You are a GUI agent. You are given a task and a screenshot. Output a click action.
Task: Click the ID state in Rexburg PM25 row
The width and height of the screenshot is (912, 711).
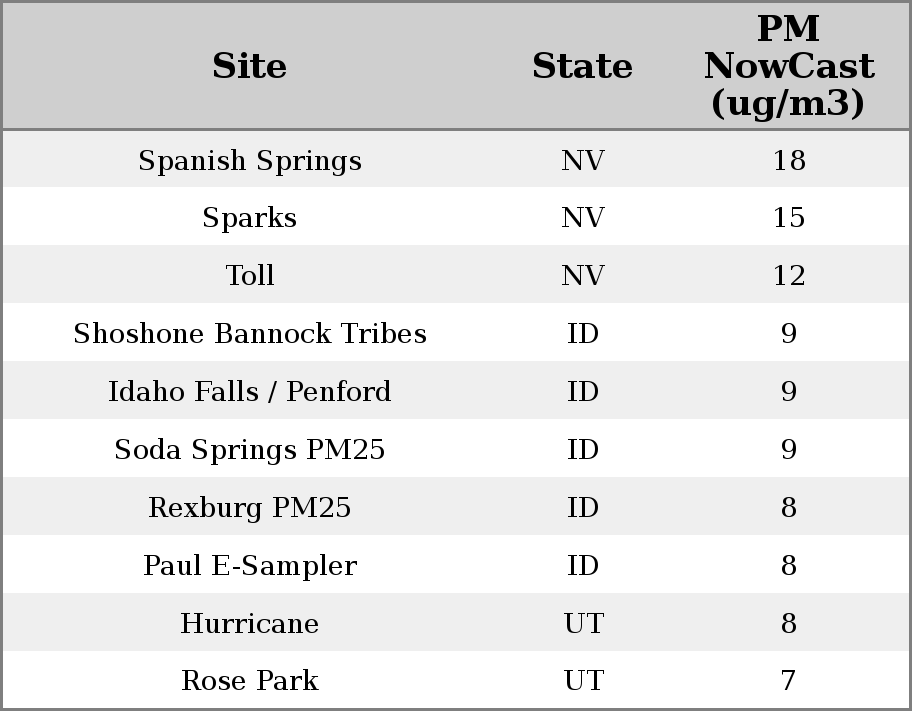(x=582, y=508)
